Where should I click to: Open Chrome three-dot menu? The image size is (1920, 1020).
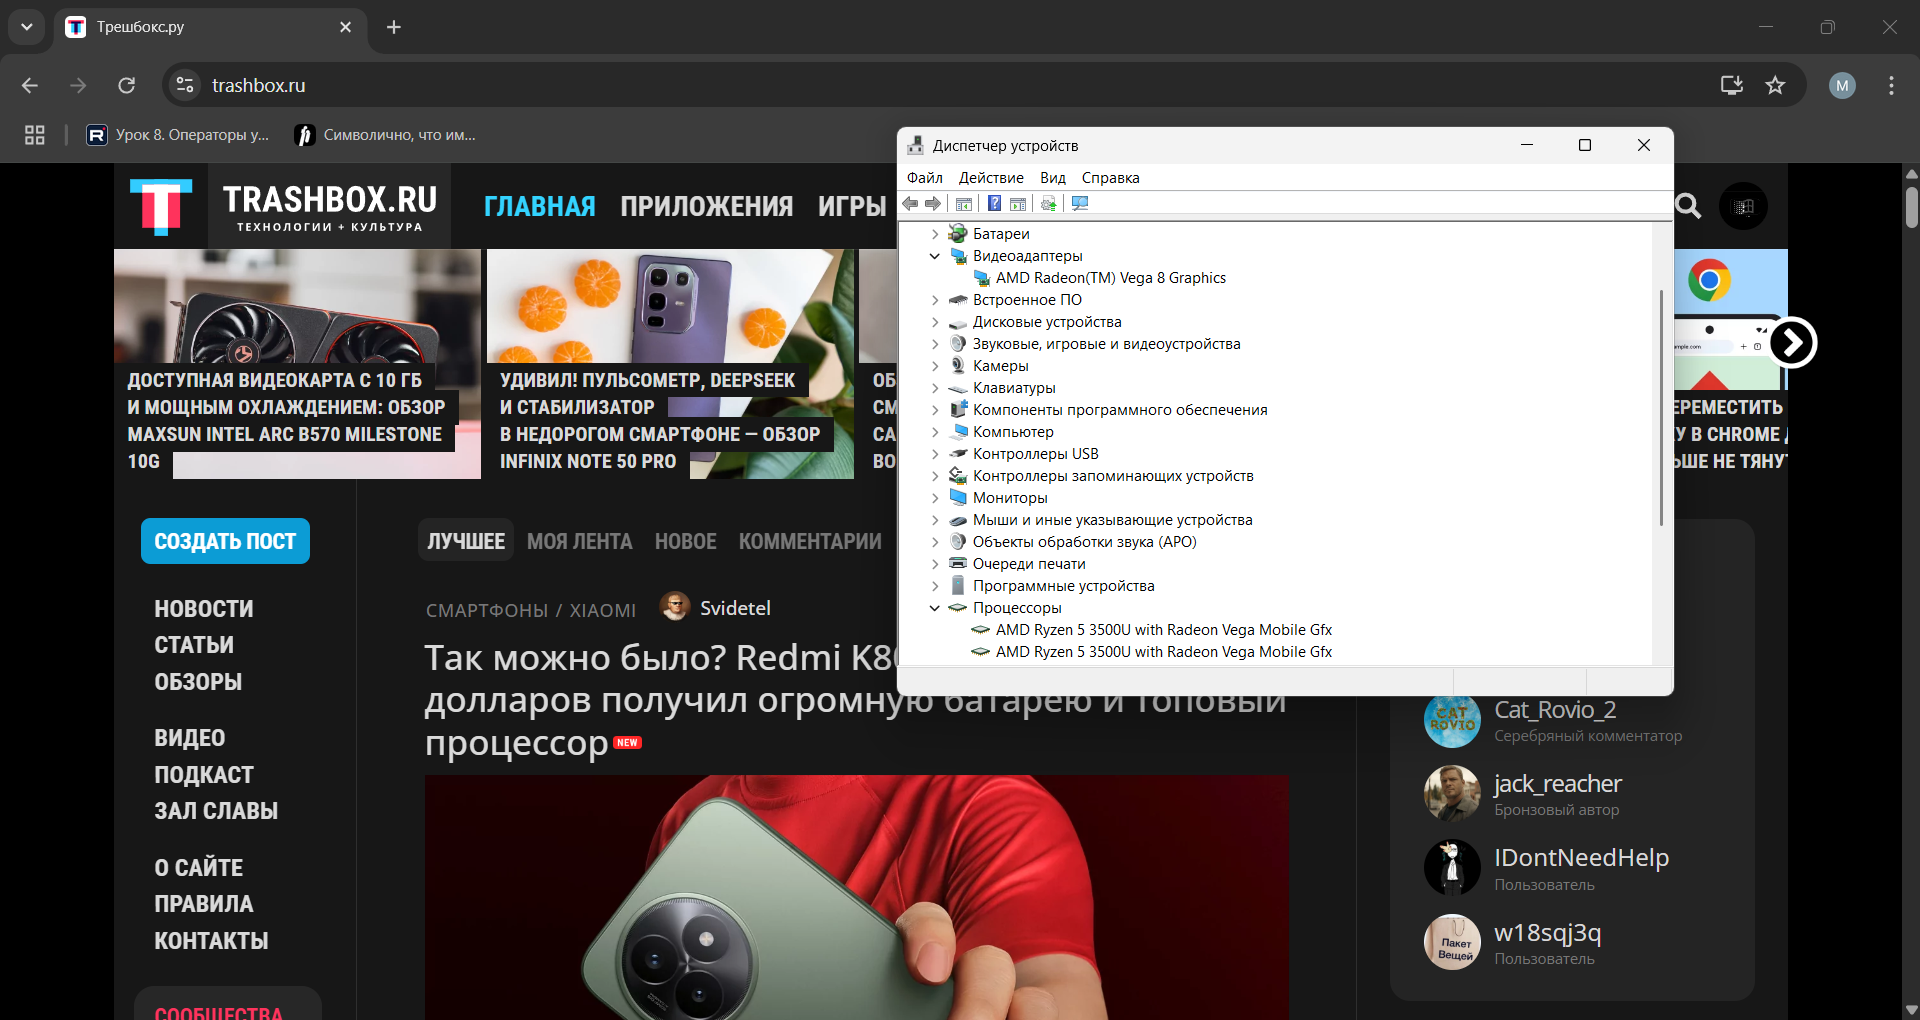coord(1891,85)
